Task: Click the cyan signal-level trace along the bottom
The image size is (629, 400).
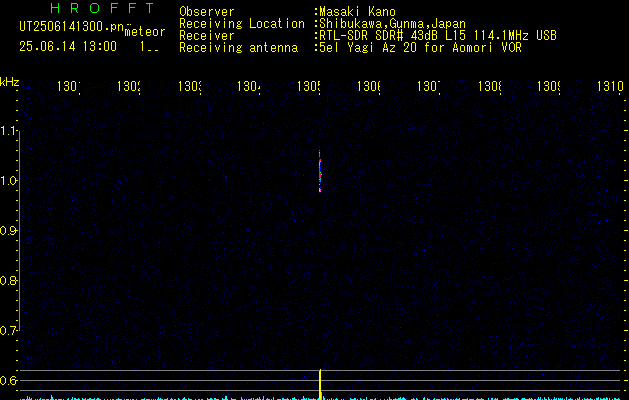Action: coord(320,398)
